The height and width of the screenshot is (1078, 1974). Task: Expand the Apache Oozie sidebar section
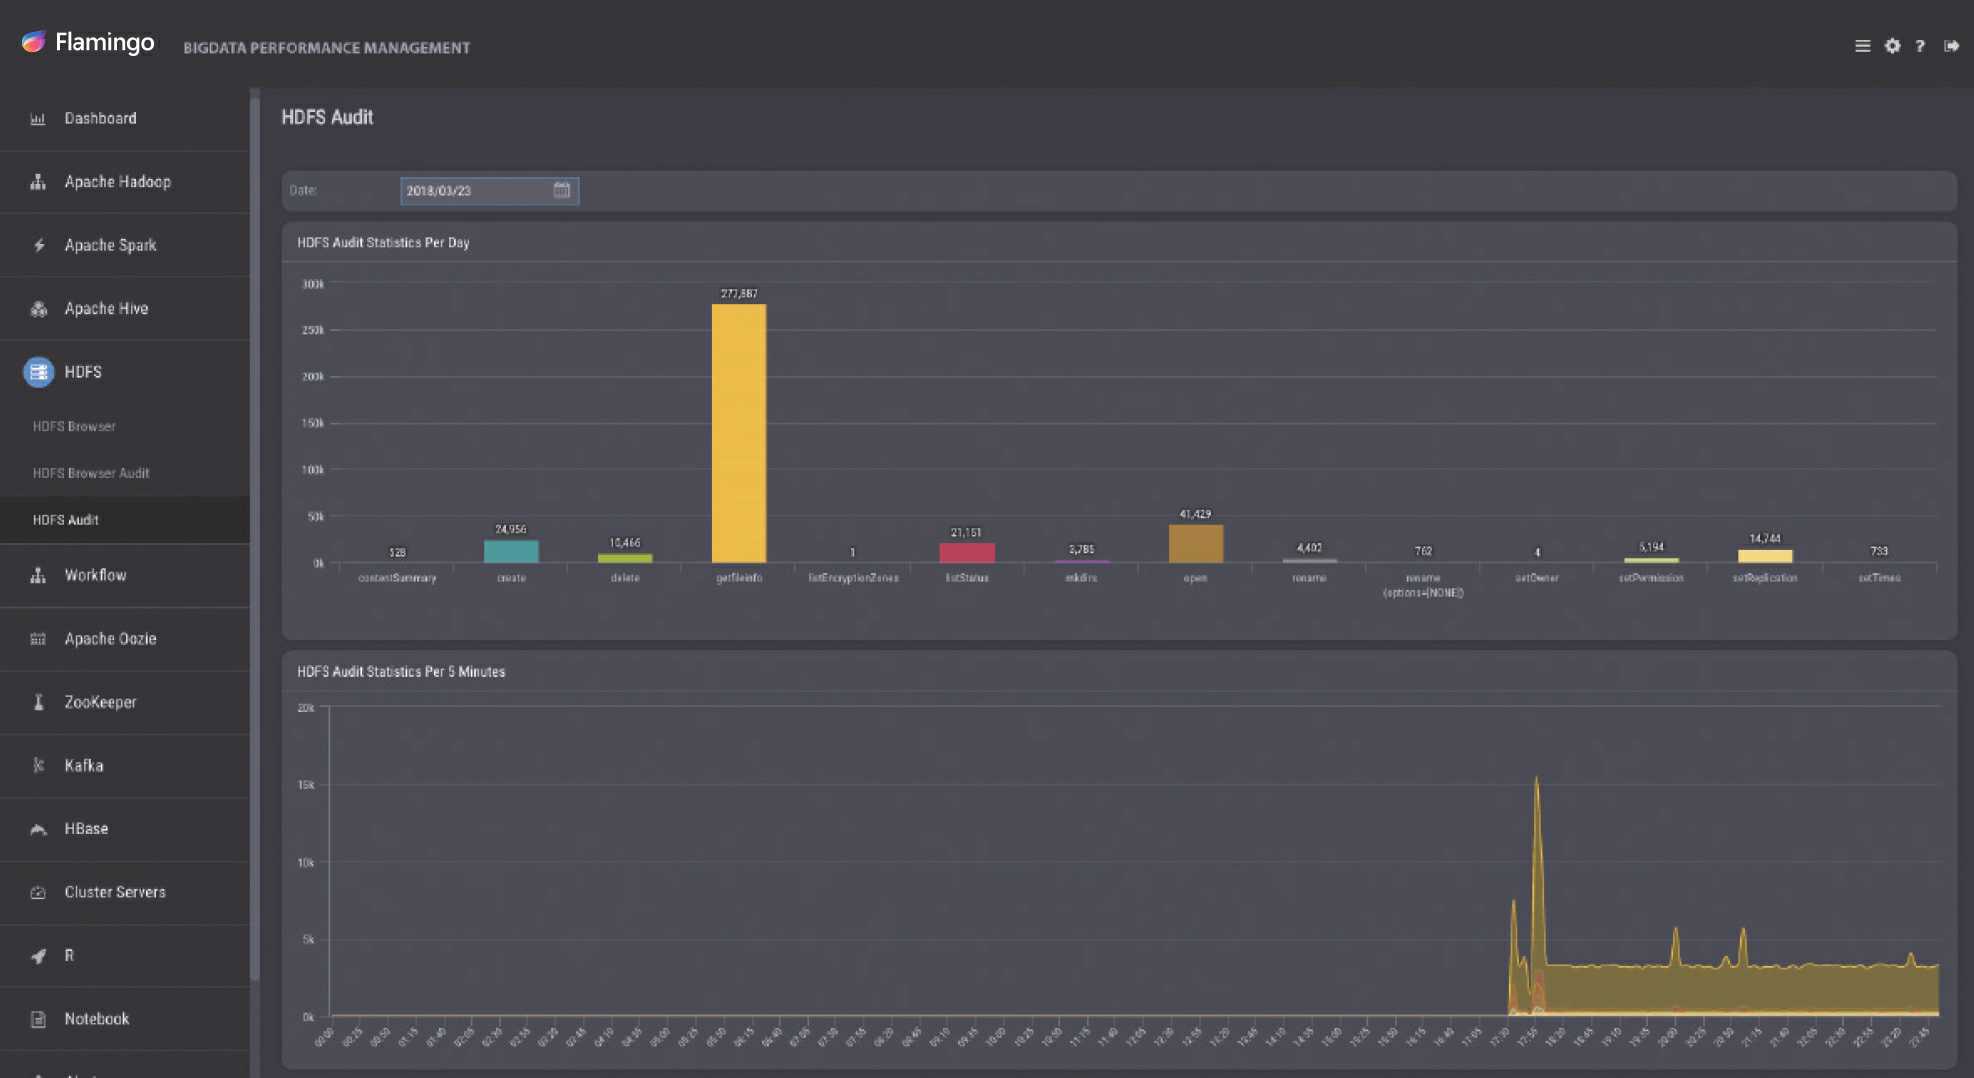pos(110,639)
